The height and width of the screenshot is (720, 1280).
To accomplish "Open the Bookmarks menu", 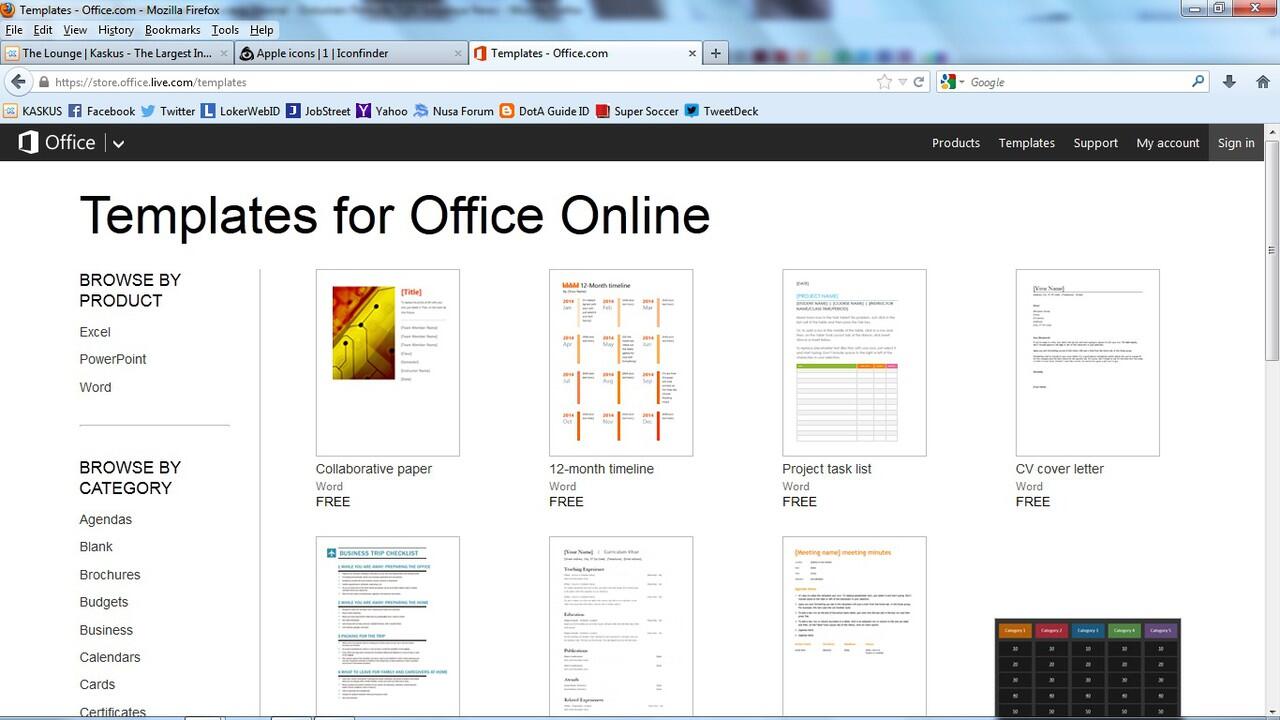I will (x=173, y=30).
